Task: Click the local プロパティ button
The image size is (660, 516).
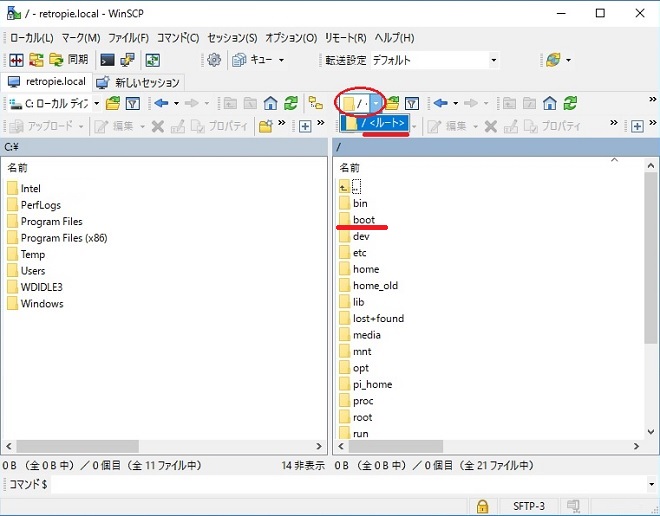Action: coord(219,126)
